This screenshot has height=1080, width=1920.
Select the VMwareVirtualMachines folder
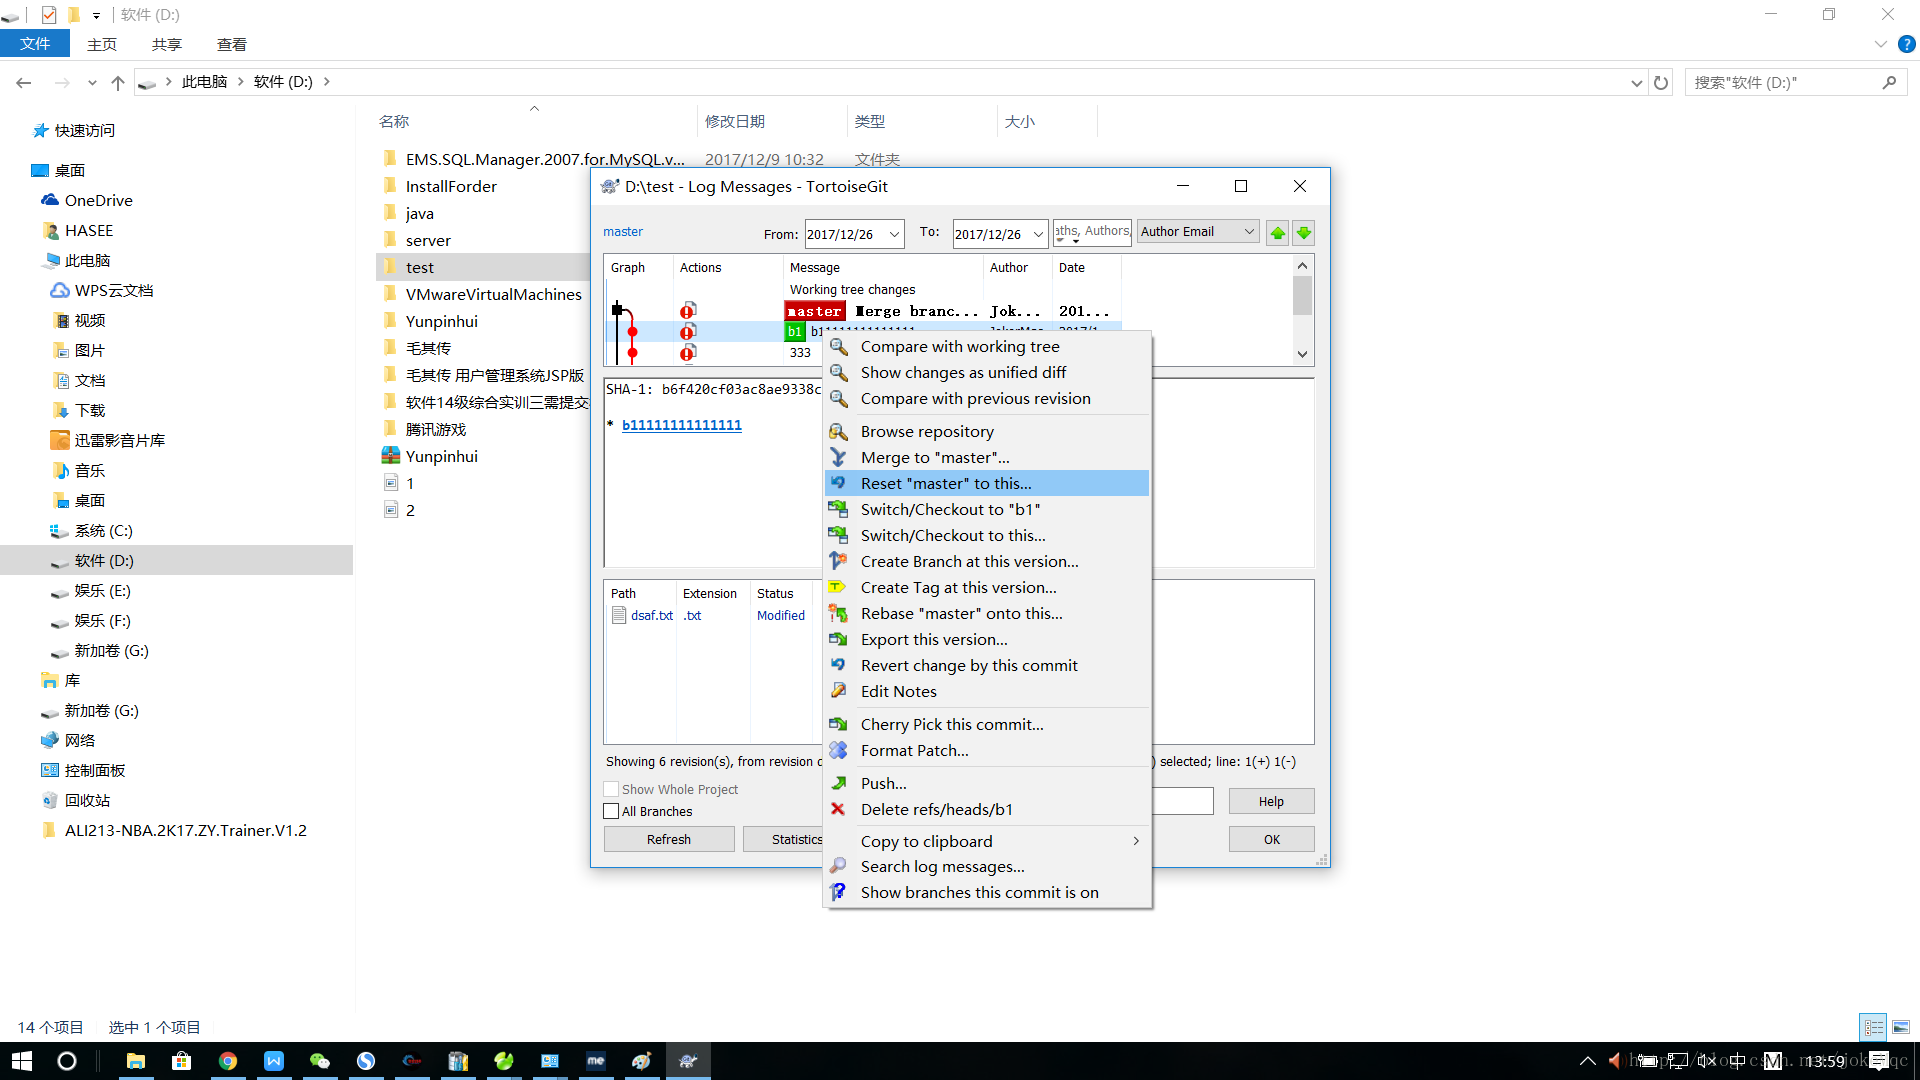tap(493, 294)
